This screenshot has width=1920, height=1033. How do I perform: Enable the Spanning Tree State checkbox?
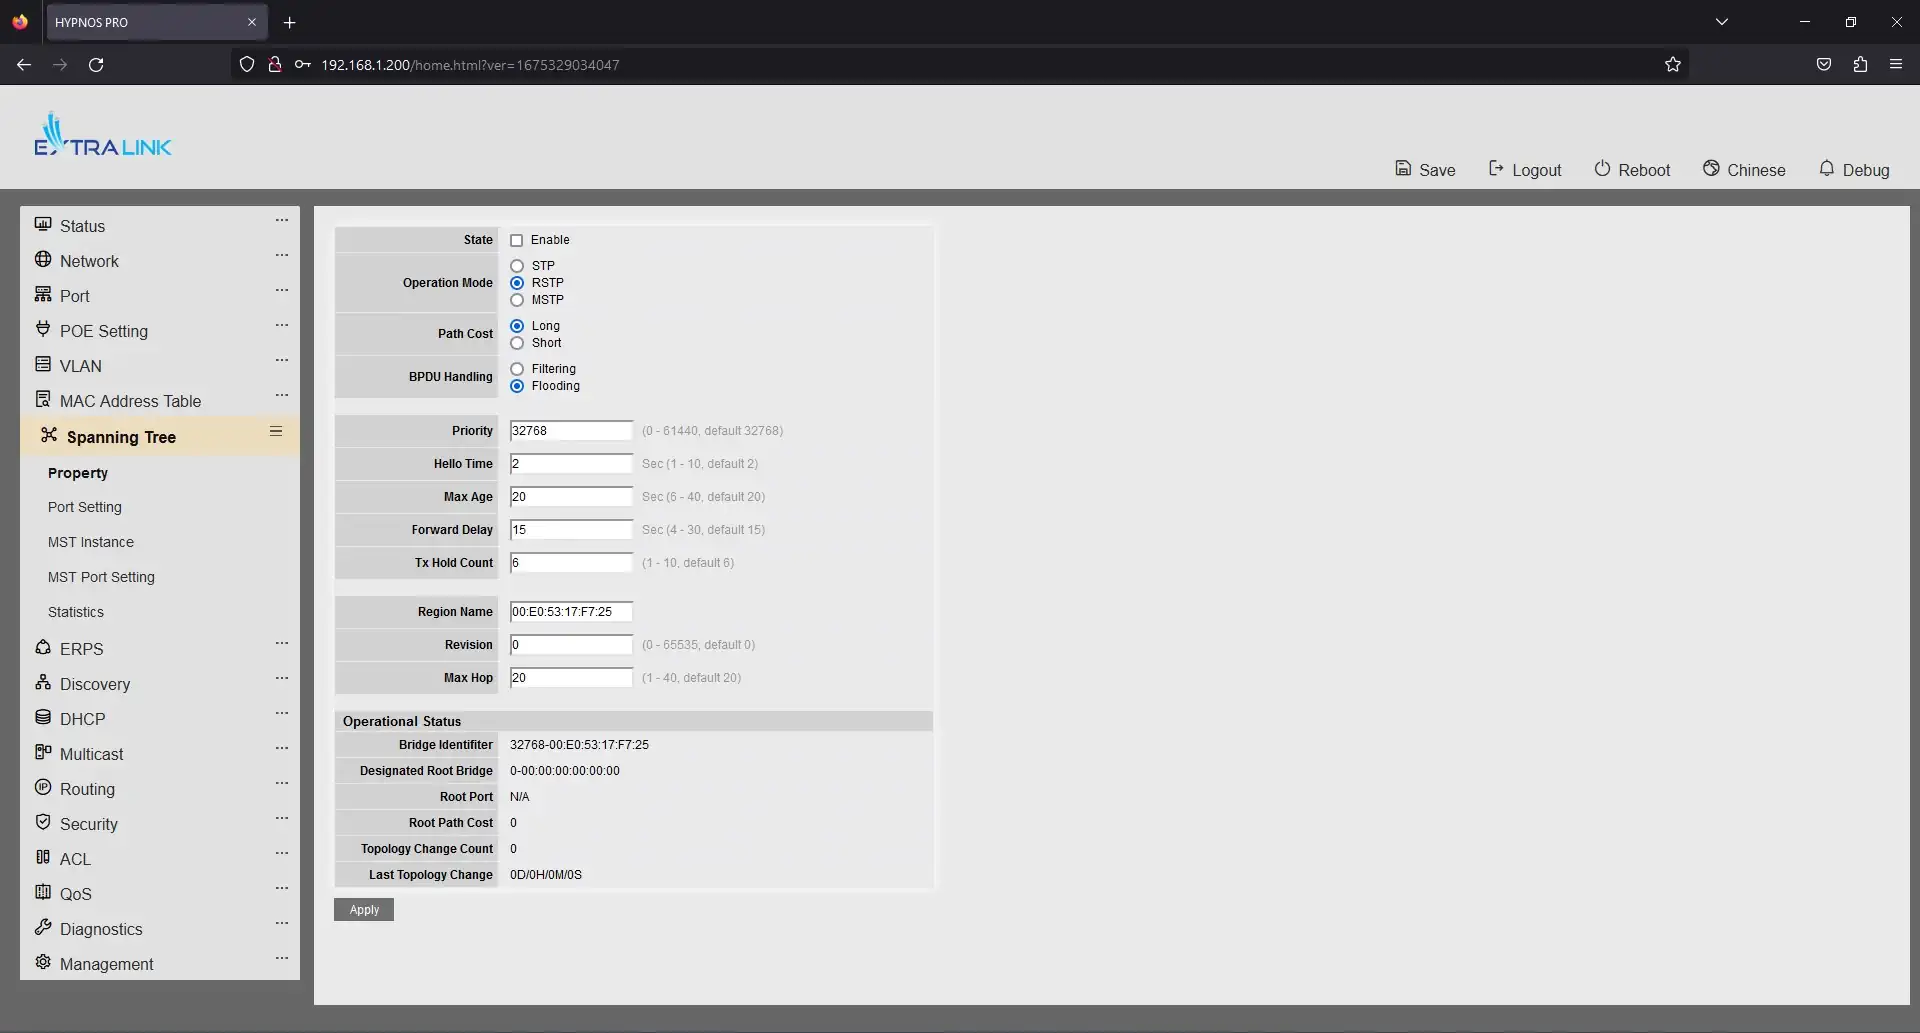(517, 241)
